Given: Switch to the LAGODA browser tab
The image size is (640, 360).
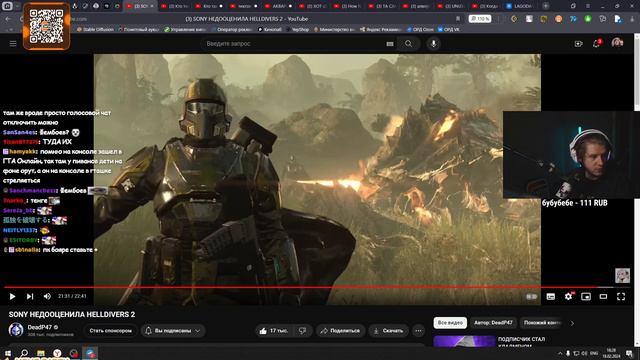Looking at the screenshot, I should pyautogui.click(x=521, y=6).
